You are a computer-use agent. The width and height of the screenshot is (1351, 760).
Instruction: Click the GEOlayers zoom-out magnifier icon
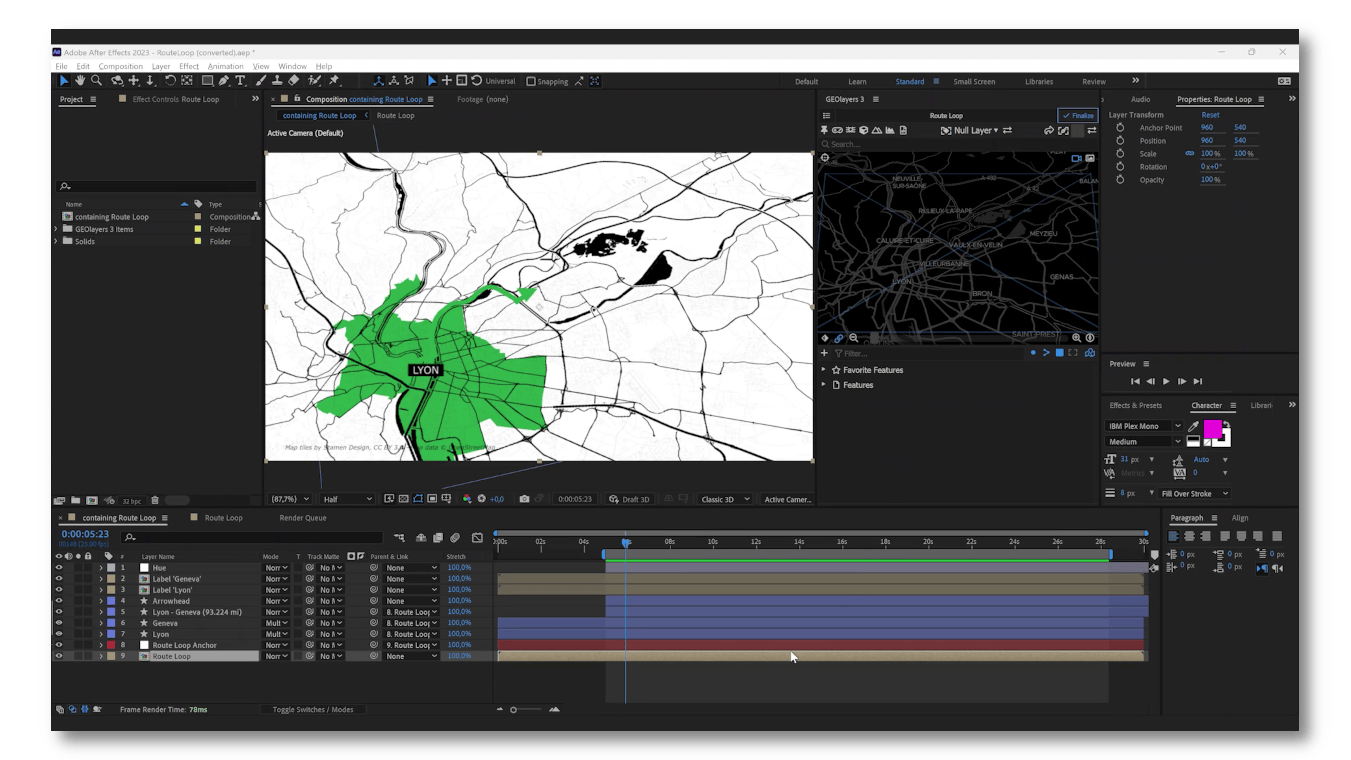pos(853,338)
